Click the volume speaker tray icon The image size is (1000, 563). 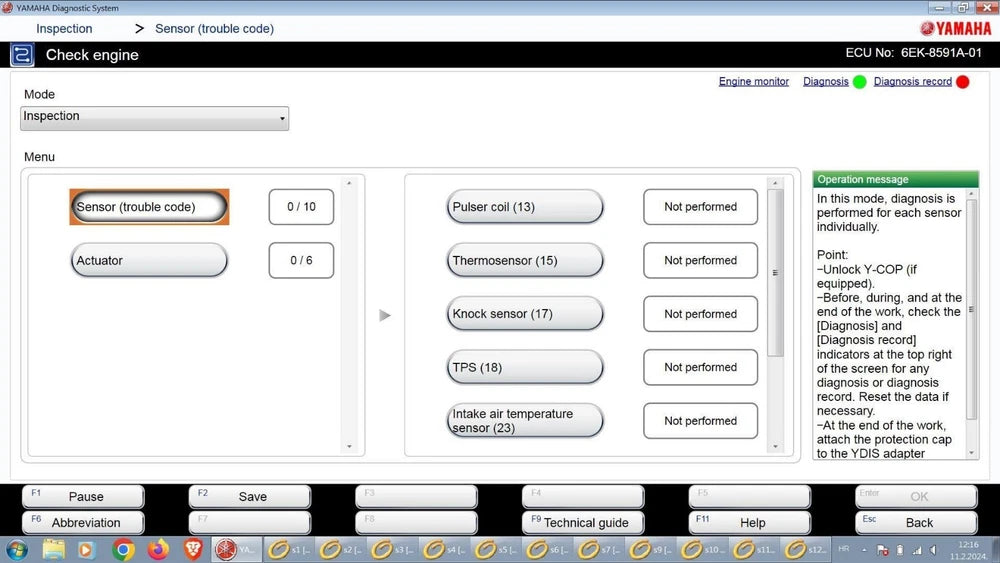click(x=933, y=550)
